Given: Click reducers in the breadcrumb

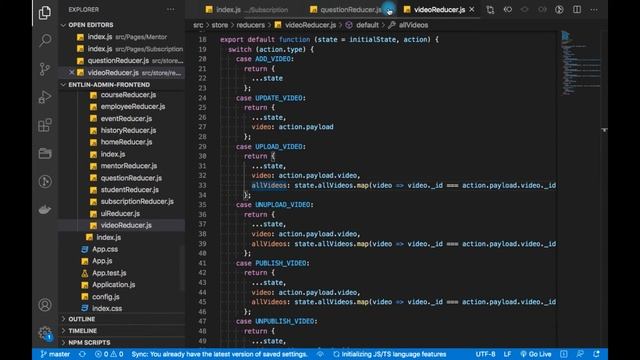Looking at the screenshot, I should tap(251, 25).
